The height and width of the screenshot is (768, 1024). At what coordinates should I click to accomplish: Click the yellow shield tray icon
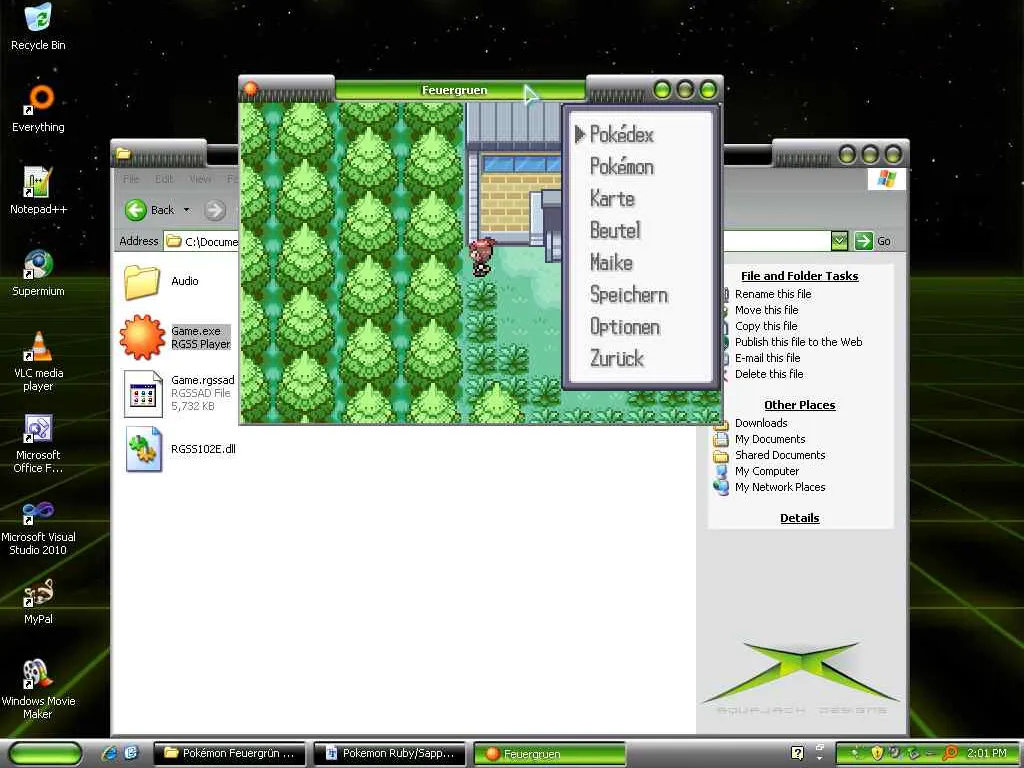(x=877, y=753)
